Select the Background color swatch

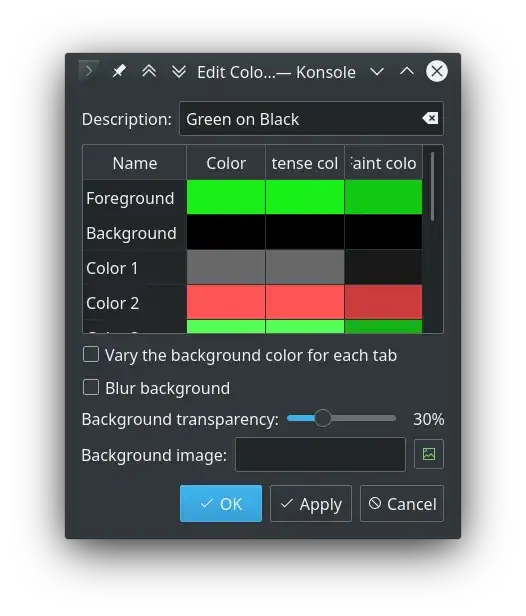point(226,232)
